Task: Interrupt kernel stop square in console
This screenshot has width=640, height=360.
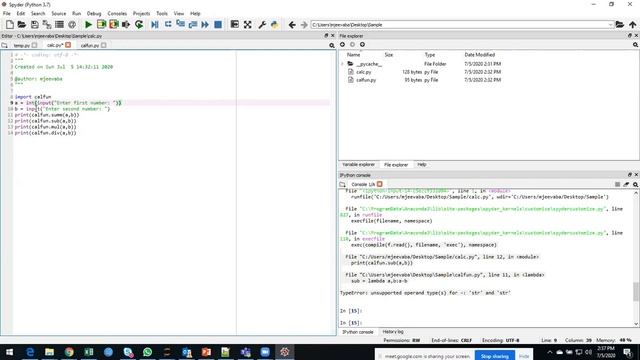Action: [x=617, y=184]
